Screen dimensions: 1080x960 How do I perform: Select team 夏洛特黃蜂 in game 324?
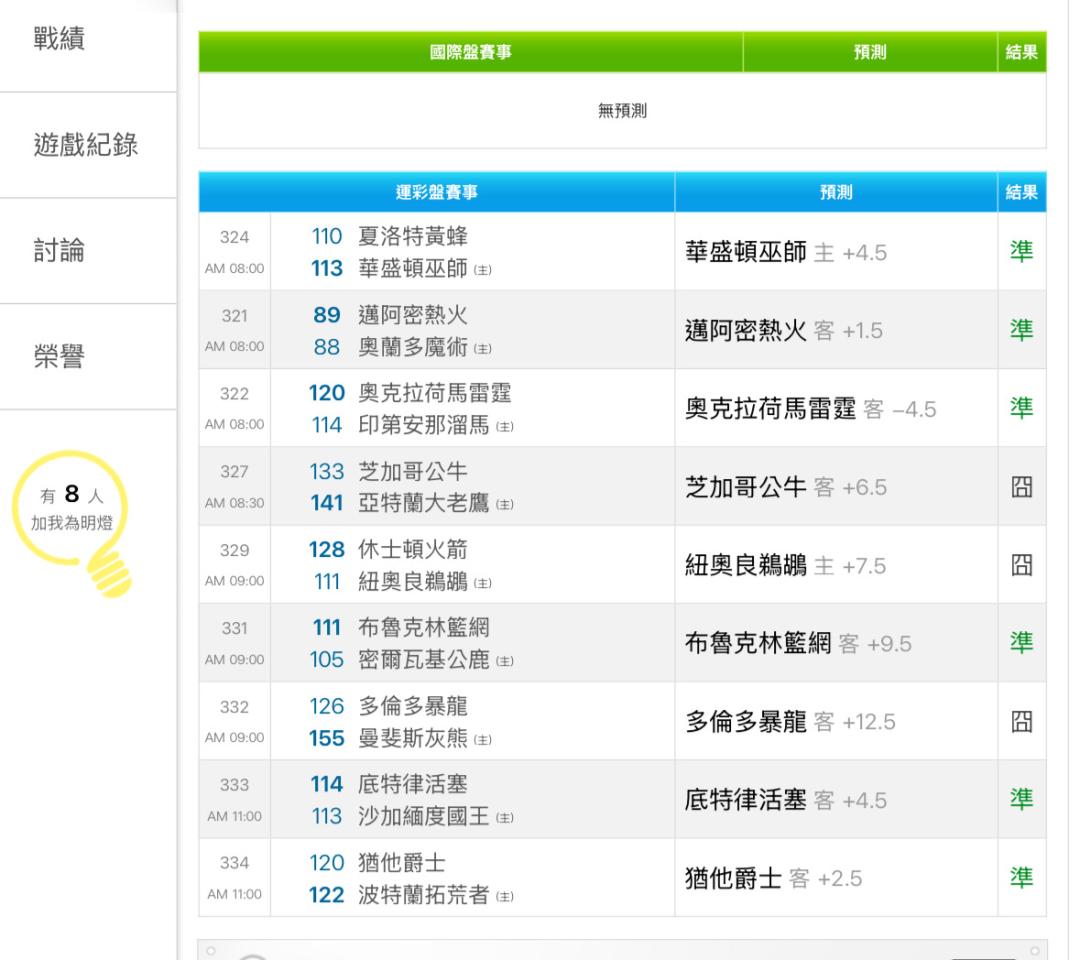pos(413,236)
